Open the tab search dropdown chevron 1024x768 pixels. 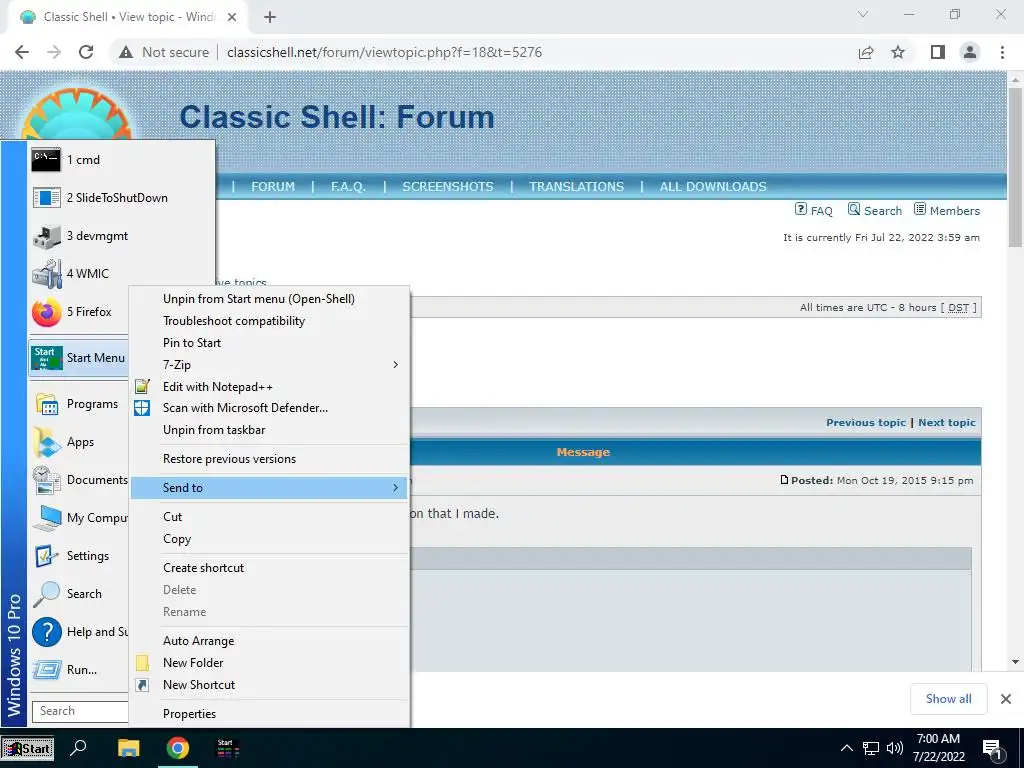[x=863, y=14]
